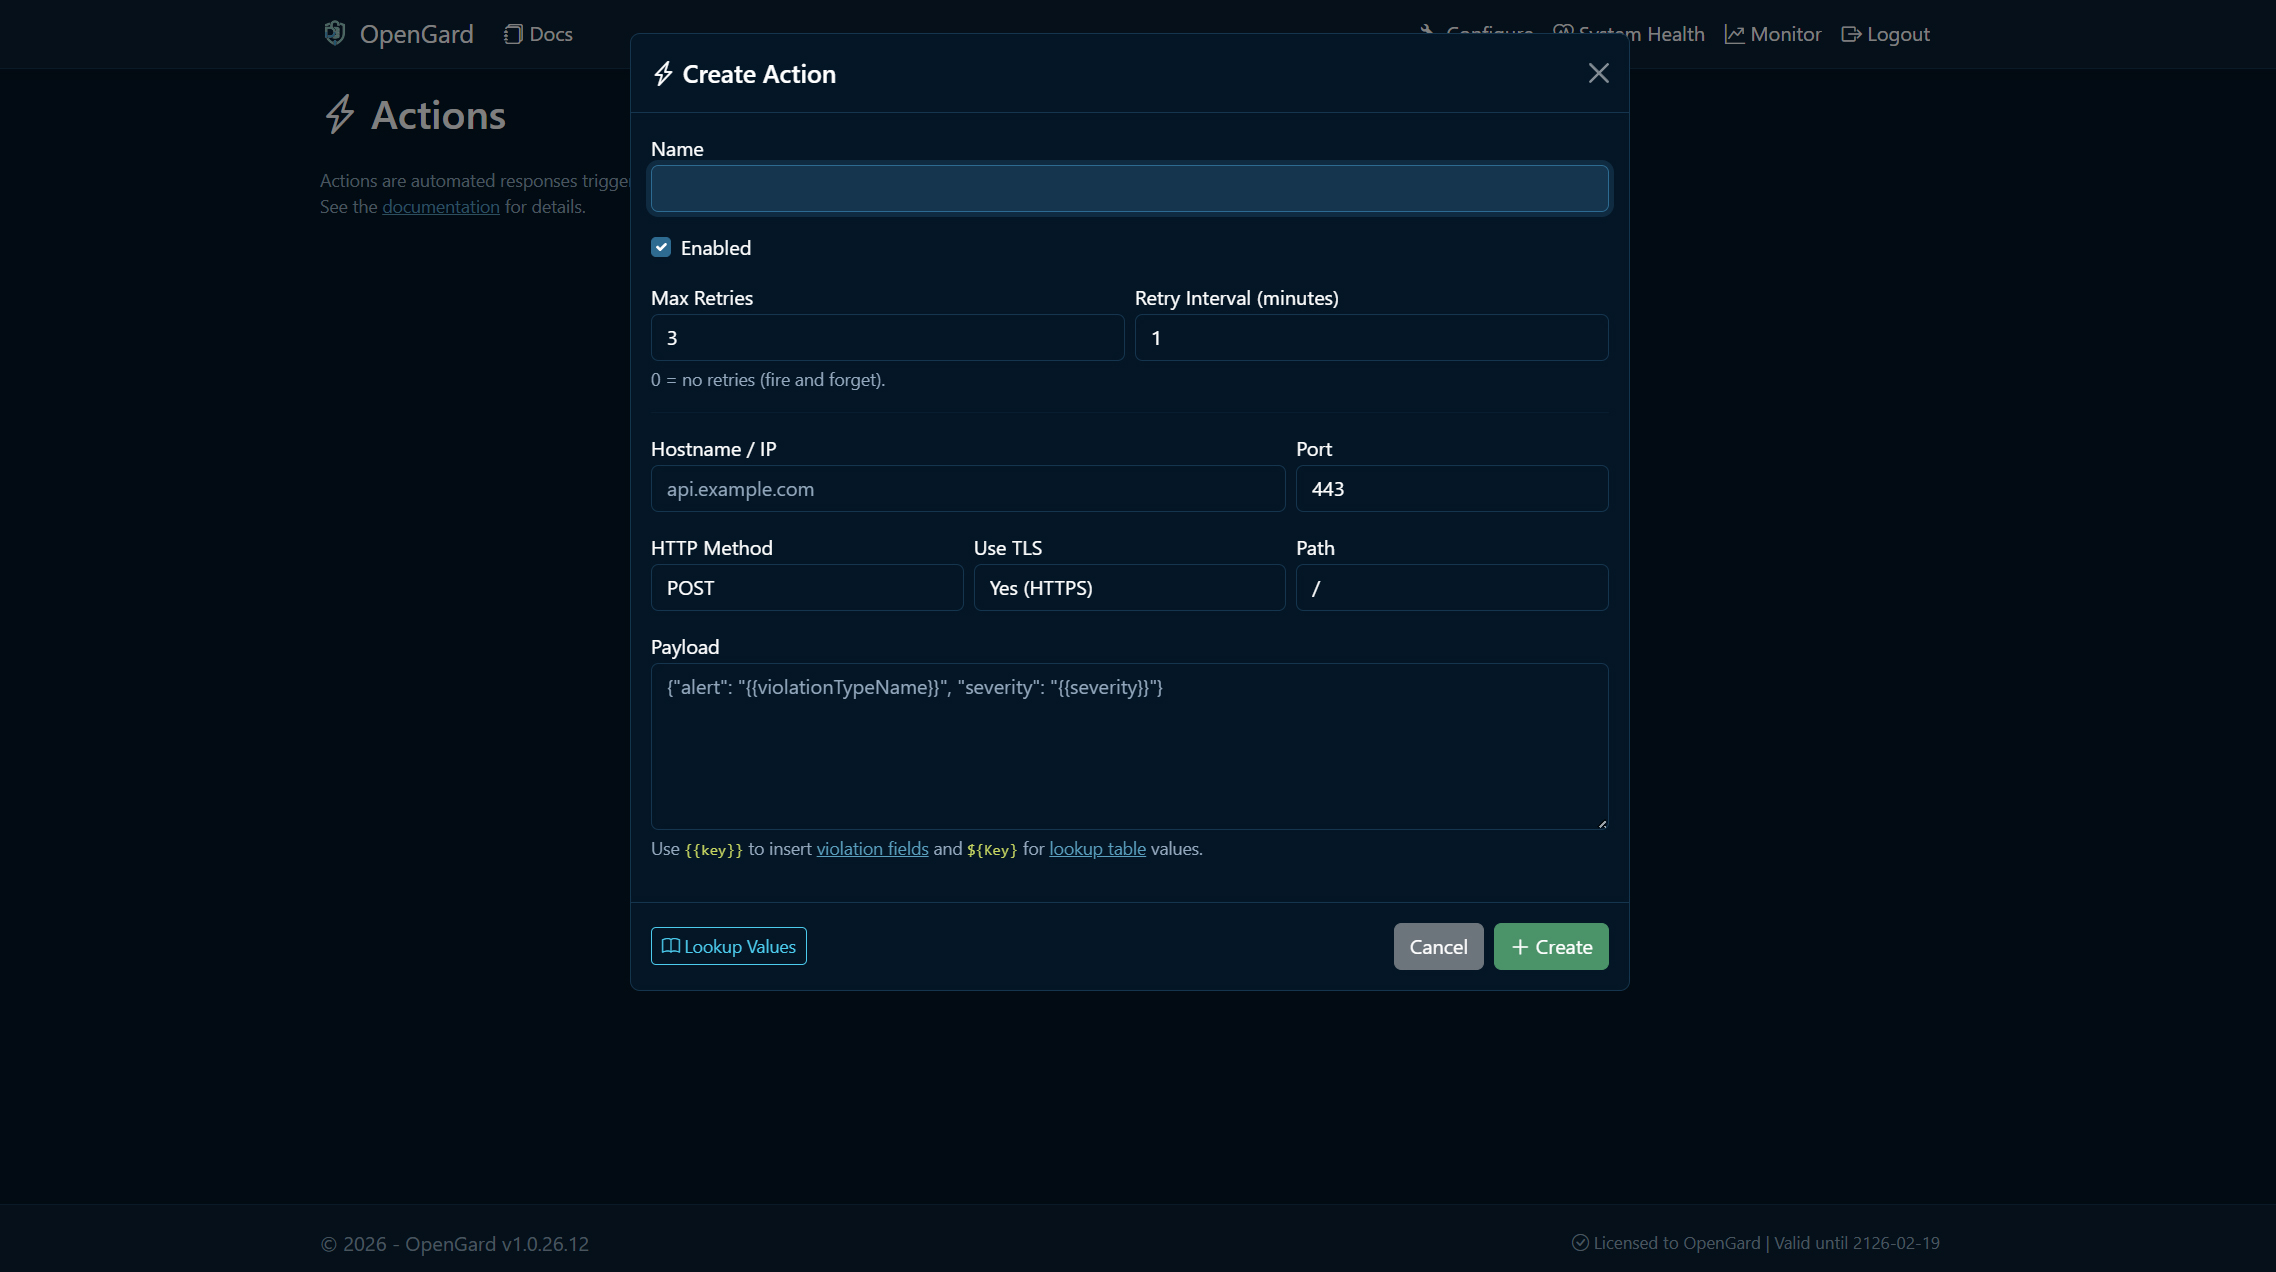Click the book icon next to Docs

513,33
